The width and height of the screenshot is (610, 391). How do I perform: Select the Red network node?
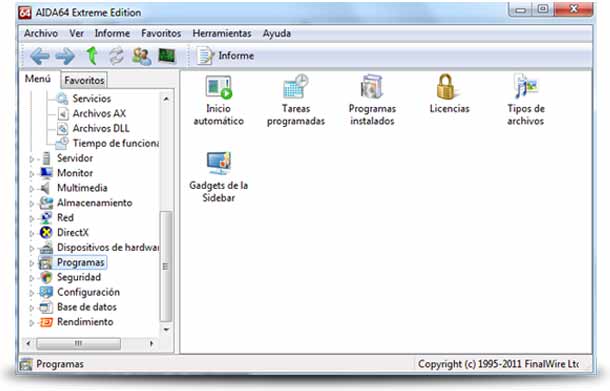click(x=65, y=217)
